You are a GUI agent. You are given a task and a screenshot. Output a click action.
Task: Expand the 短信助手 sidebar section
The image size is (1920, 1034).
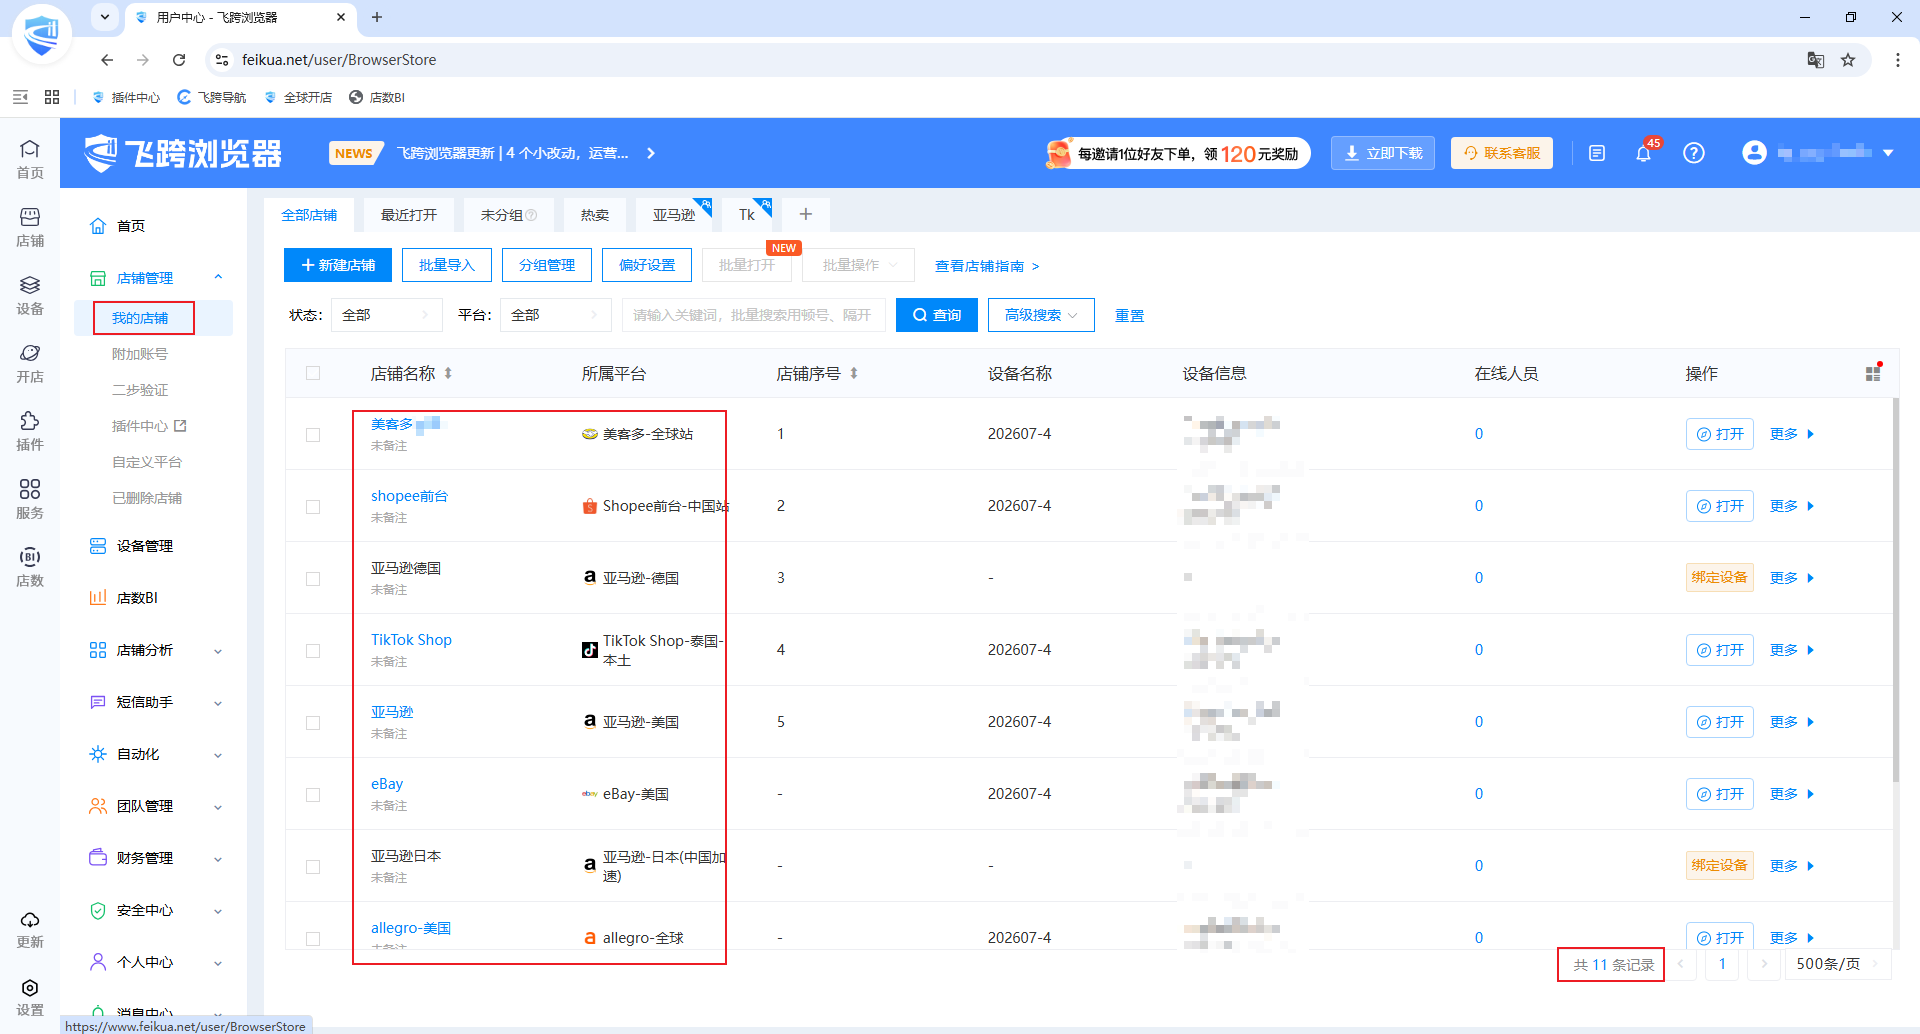click(218, 703)
